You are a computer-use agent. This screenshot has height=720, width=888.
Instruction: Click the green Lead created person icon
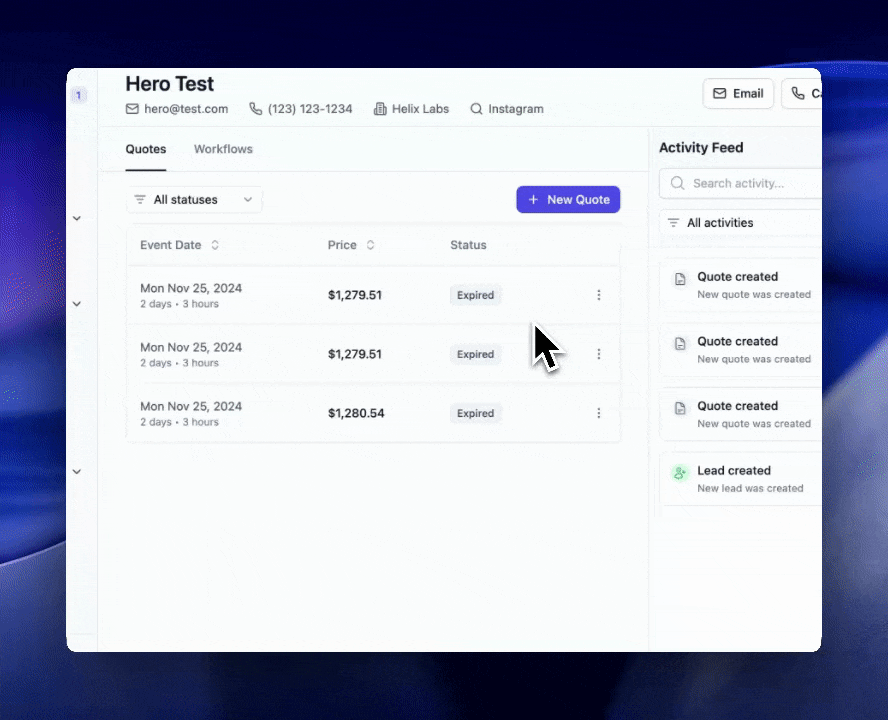680,473
